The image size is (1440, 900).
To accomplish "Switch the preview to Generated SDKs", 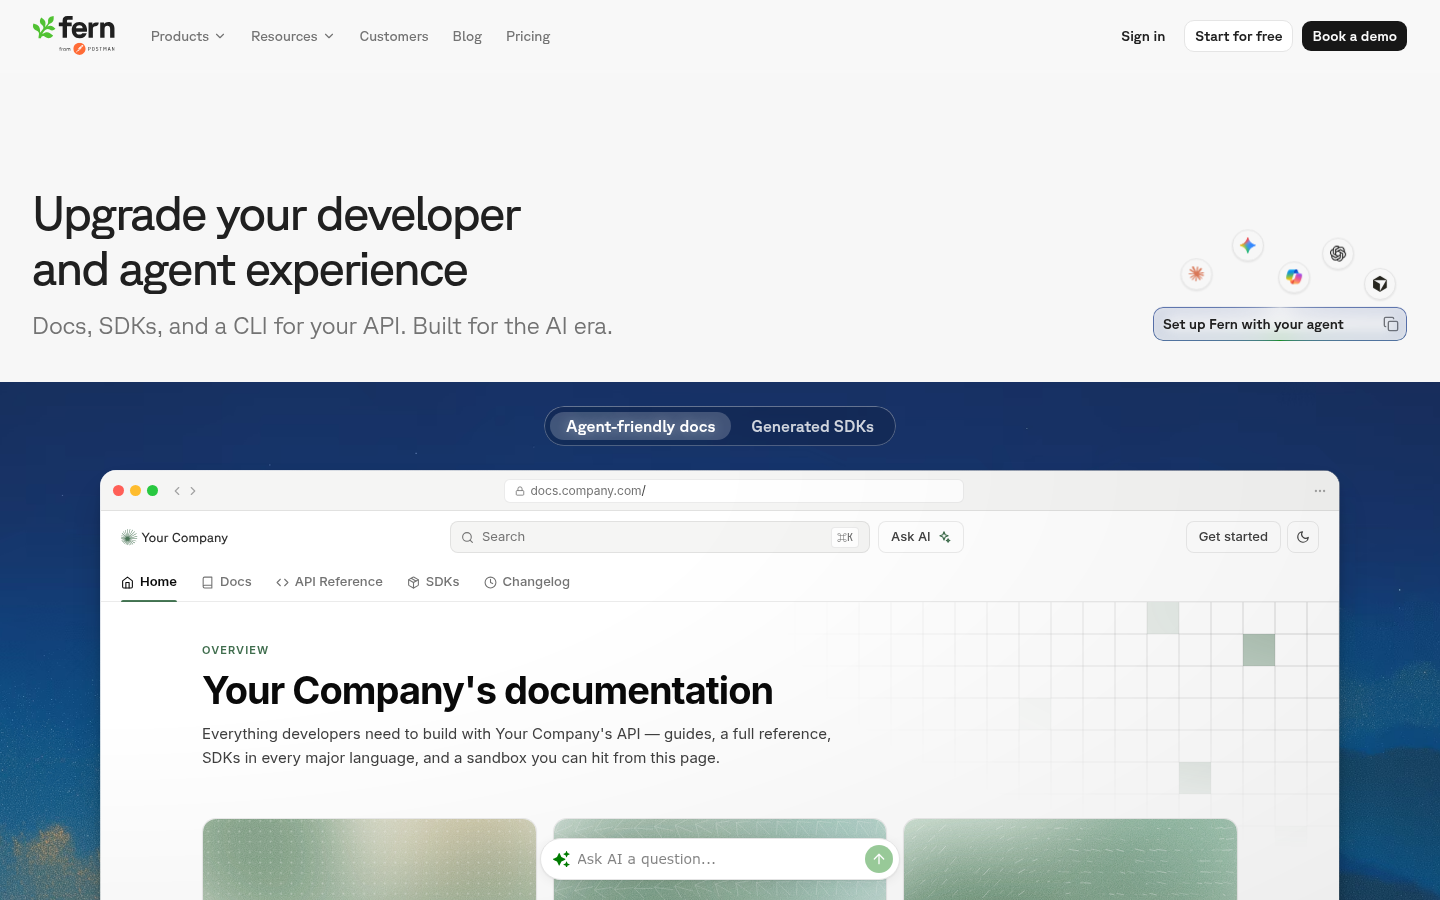I will click(x=812, y=427).
